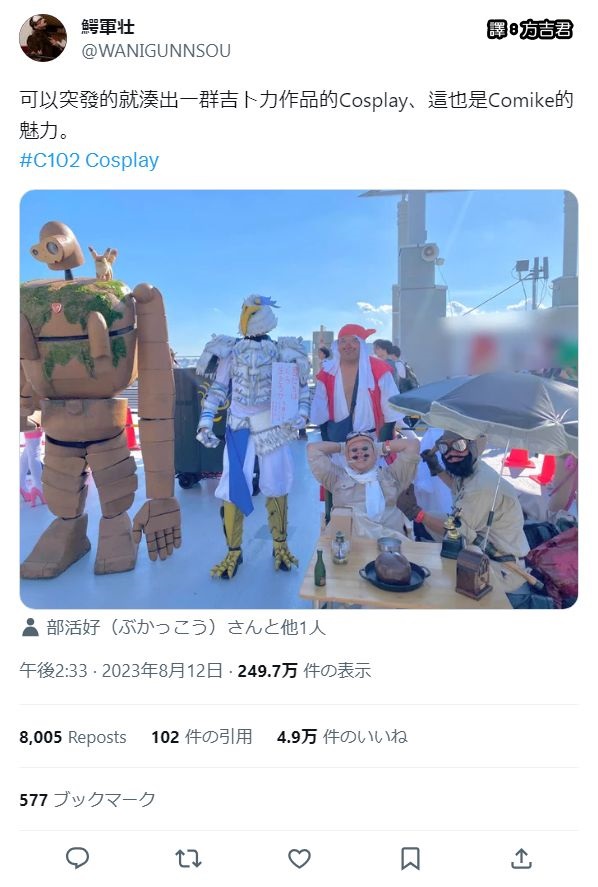Open the 249.7万 view count analytics
The height and width of the screenshot is (887, 598).
point(304,671)
